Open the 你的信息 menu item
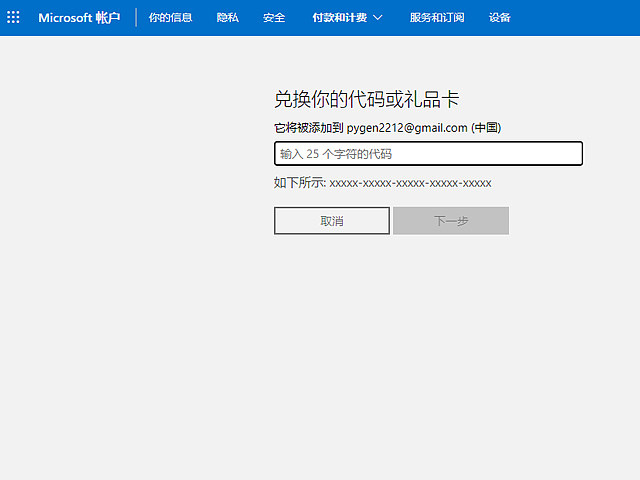640x480 pixels. (170, 18)
